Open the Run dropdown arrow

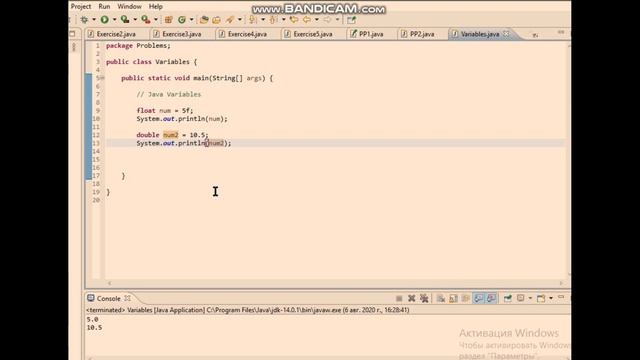(115, 20)
